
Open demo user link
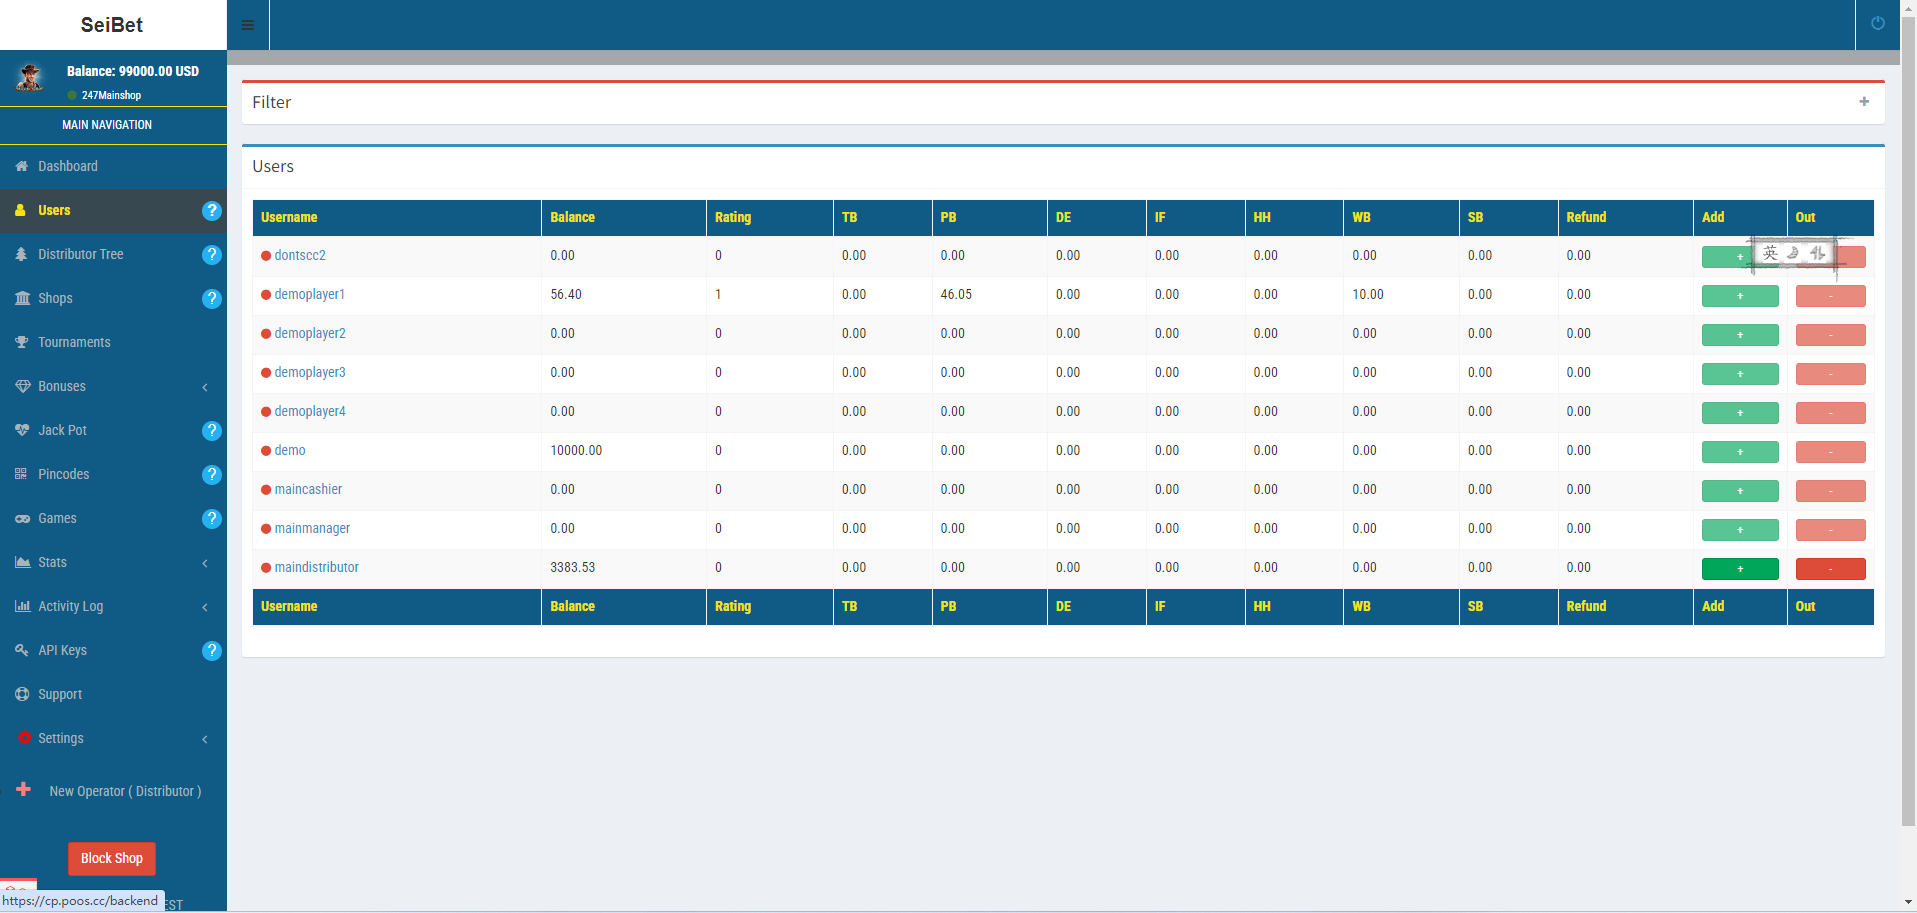point(290,450)
